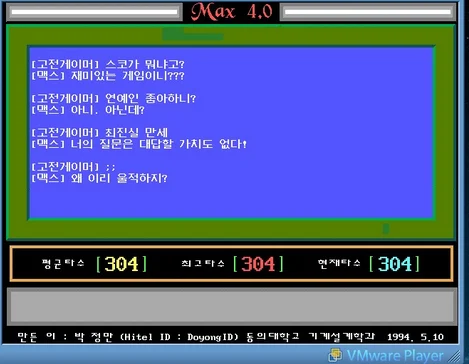Click the white progress bar right of the title
The image size is (469, 364).
[368, 12]
